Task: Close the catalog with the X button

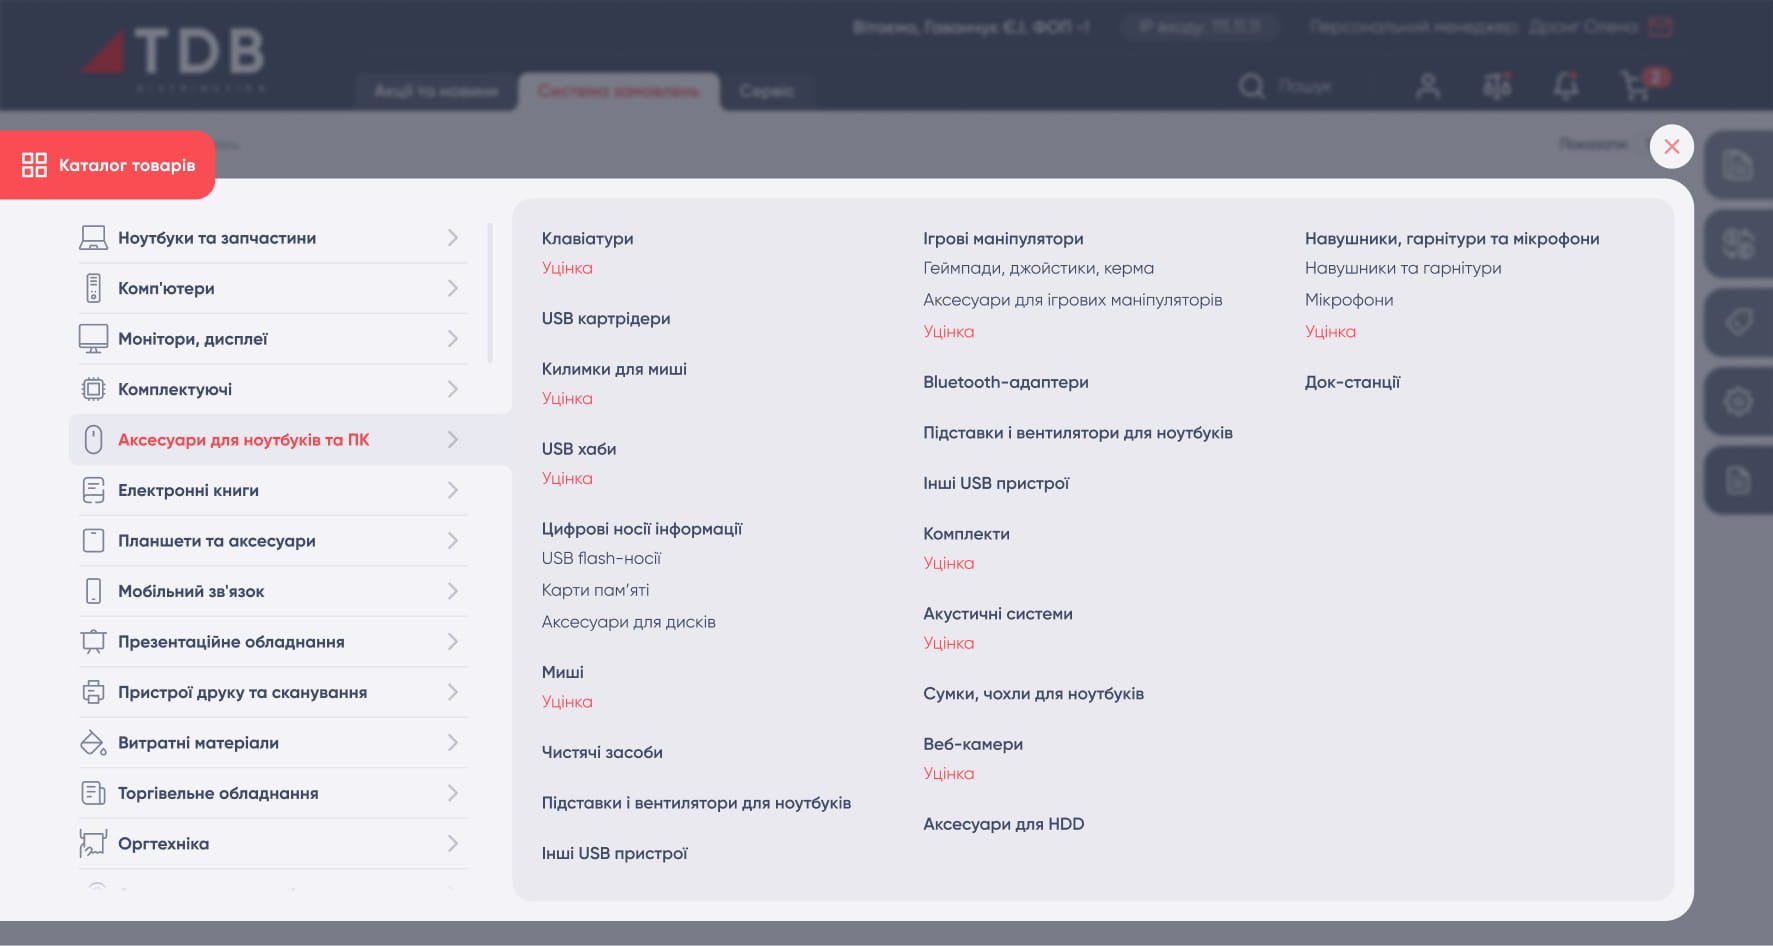Action: 1671,147
